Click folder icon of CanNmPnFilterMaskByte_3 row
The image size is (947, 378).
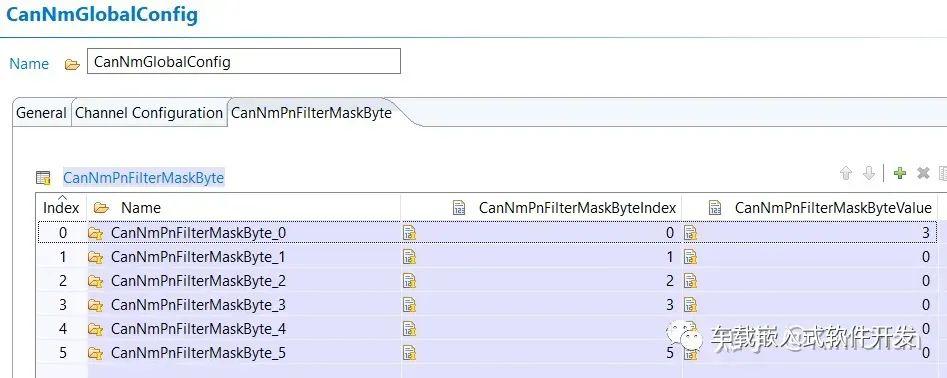(95, 306)
